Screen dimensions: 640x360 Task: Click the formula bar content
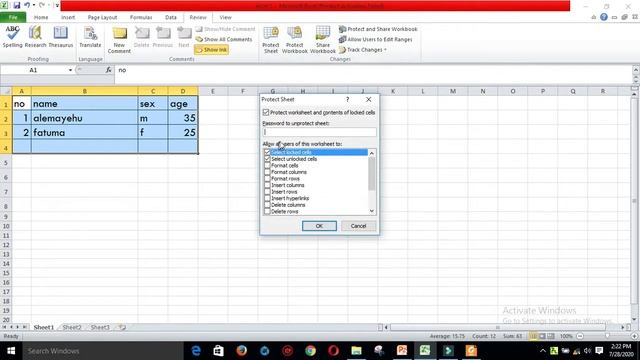coord(373,70)
